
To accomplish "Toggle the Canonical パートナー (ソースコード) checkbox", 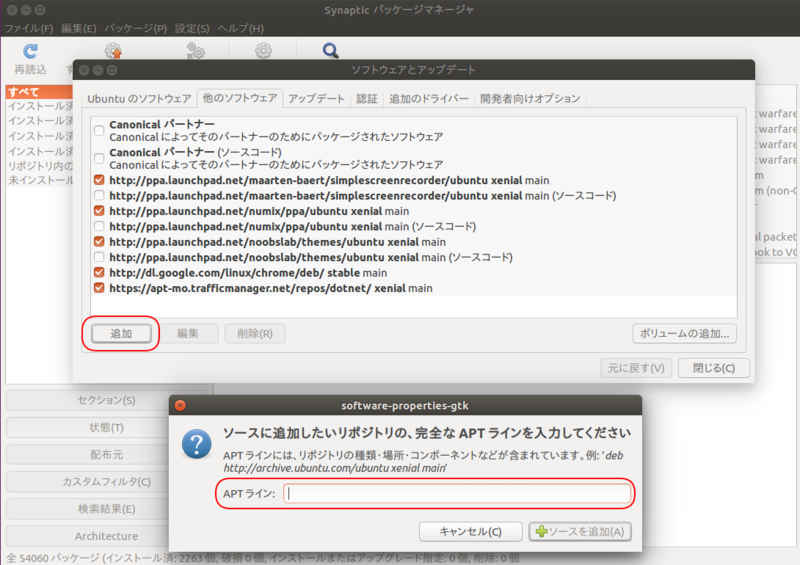I will 99,159.
